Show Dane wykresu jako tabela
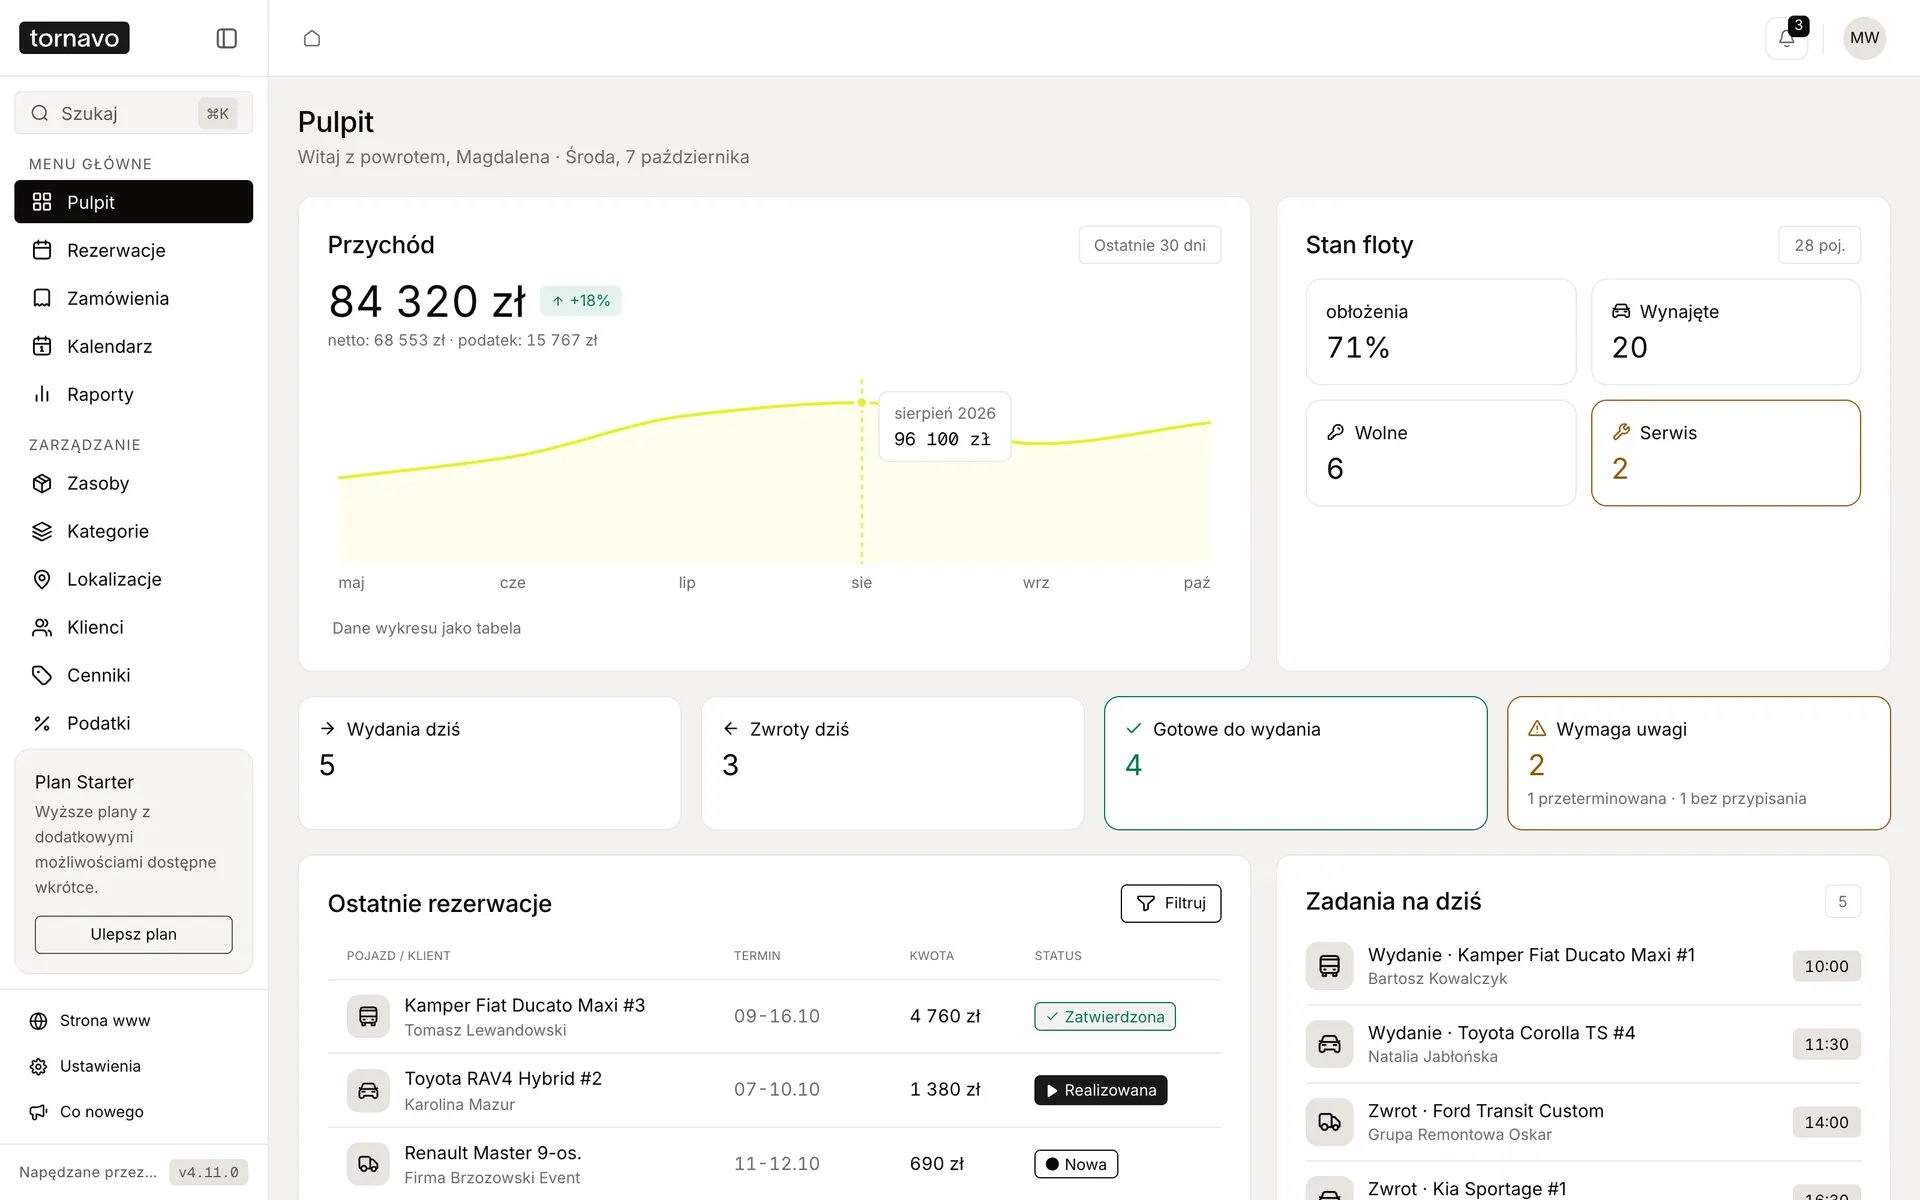The image size is (1920, 1200). [x=427, y=628]
